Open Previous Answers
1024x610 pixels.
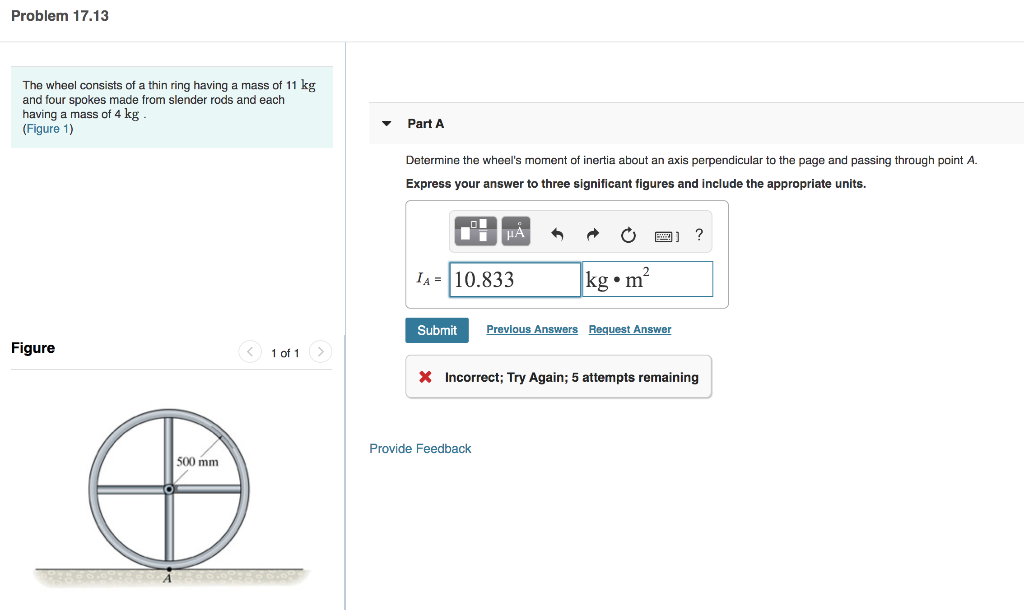[531, 329]
